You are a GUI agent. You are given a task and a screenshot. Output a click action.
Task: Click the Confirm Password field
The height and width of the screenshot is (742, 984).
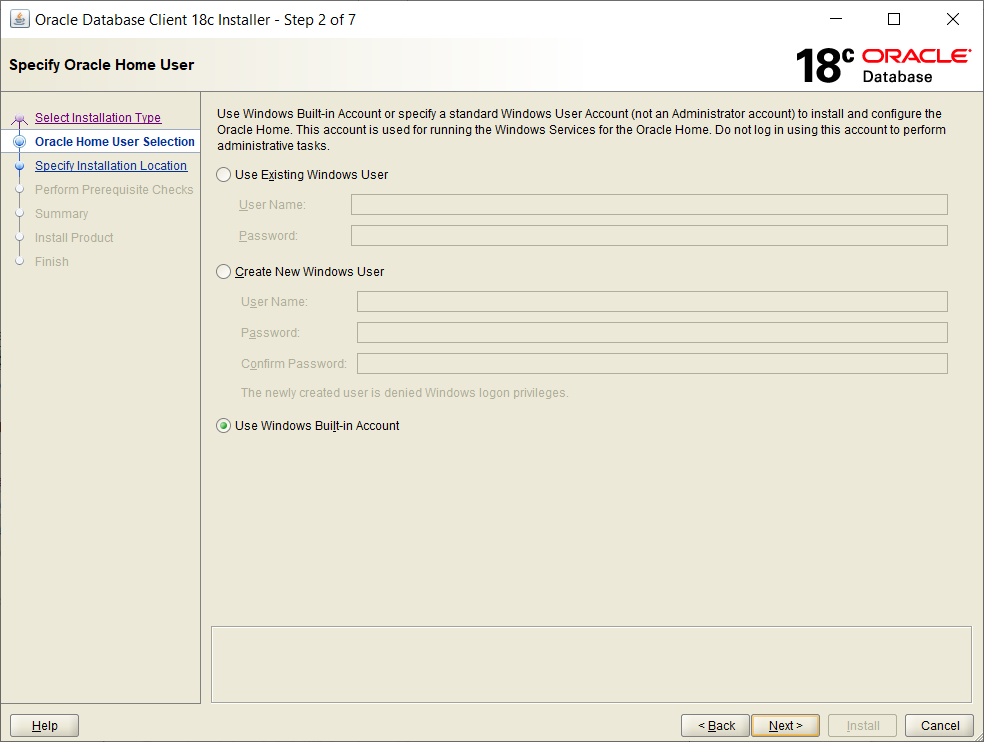(x=652, y=363)
